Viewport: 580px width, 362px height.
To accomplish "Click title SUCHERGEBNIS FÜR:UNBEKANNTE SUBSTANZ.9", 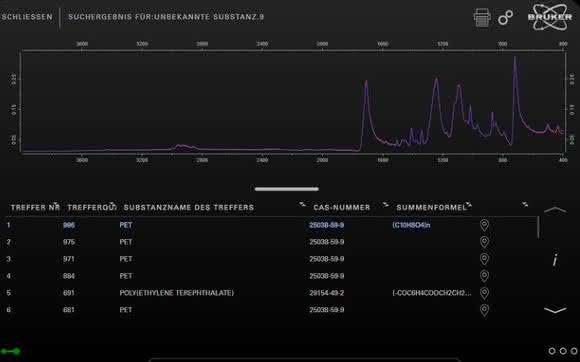I will [166, 17].
